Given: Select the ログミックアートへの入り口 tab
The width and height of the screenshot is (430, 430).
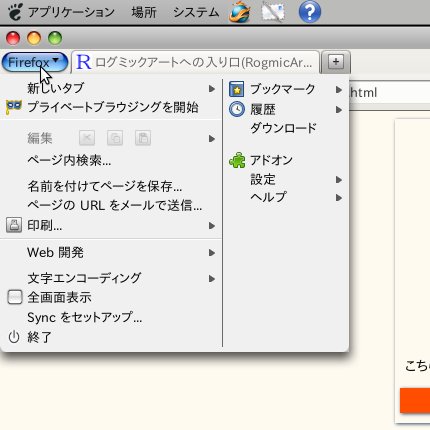Looking at the screenshot, I should (196, 62).
